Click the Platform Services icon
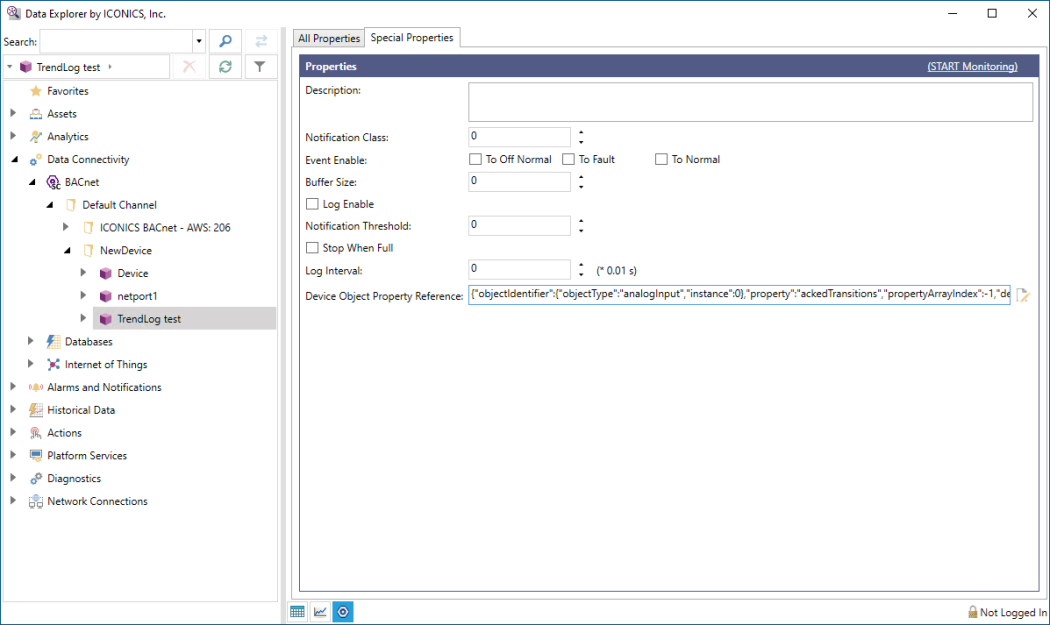This screenshot has width=1050, height=625. 36,456
